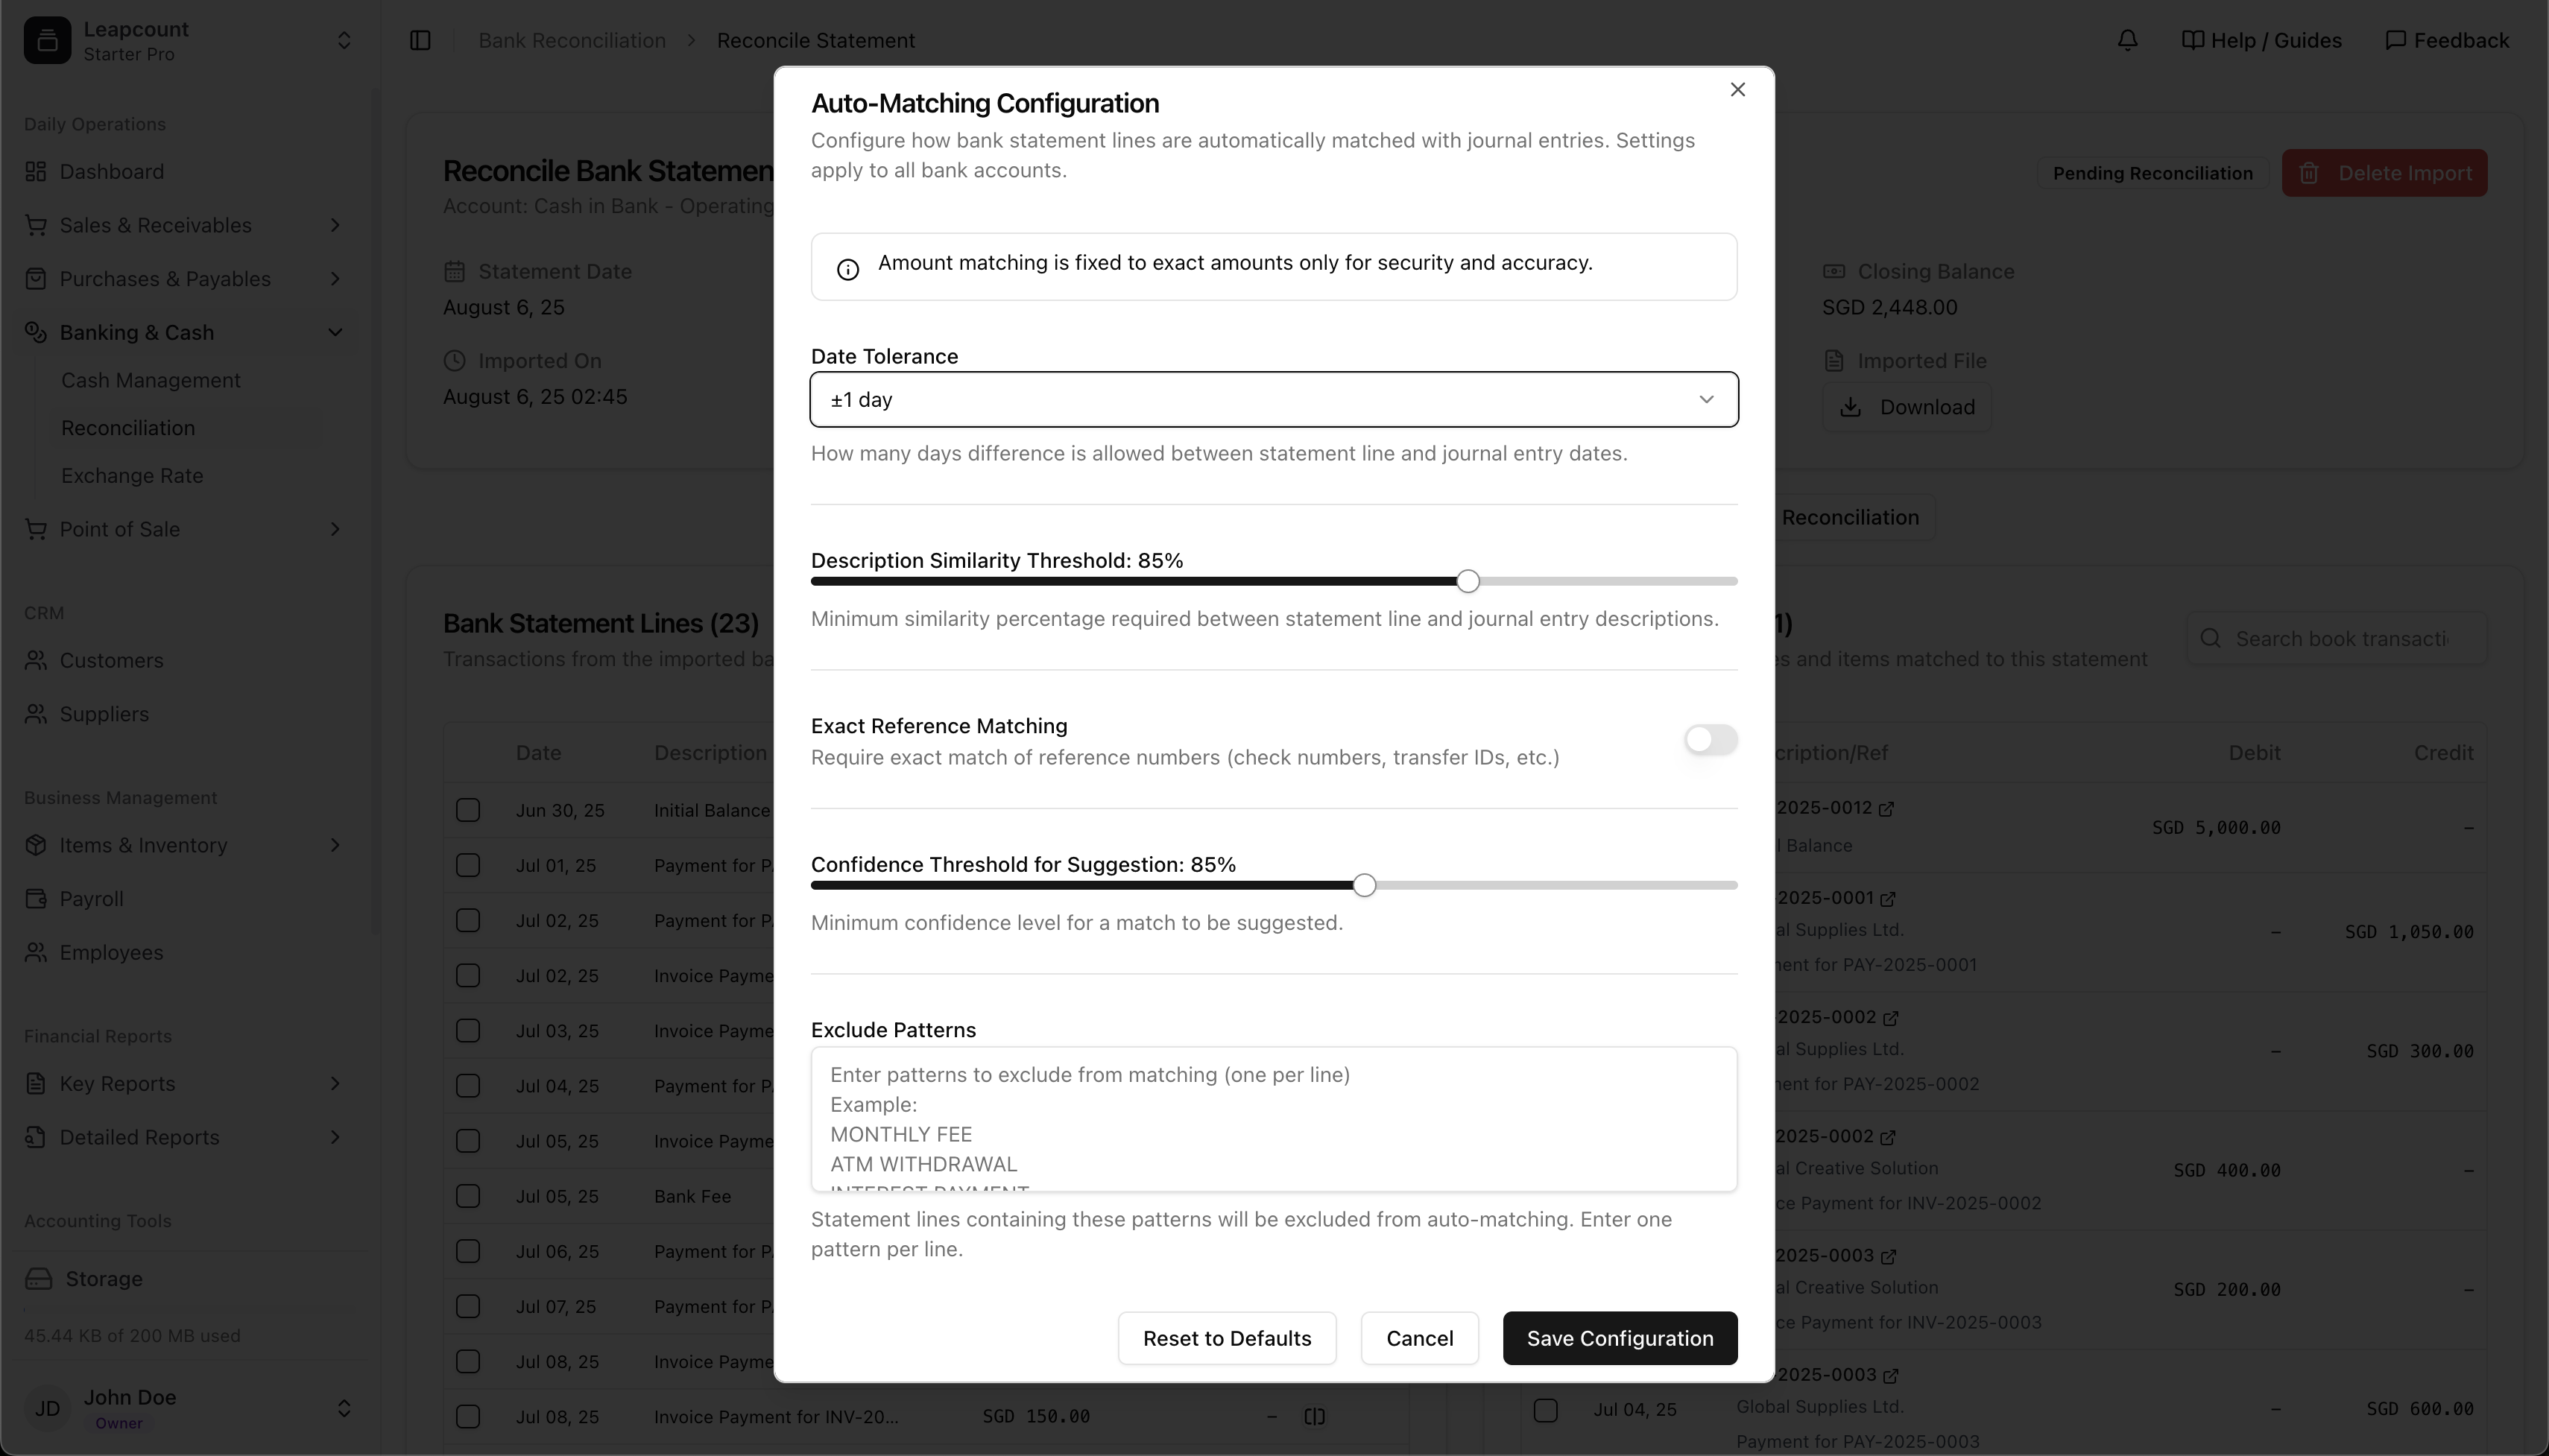Go to Reconciliation in sidebar
The height and width of the screenshot is (1456, 2549).
tap(128, 428)
